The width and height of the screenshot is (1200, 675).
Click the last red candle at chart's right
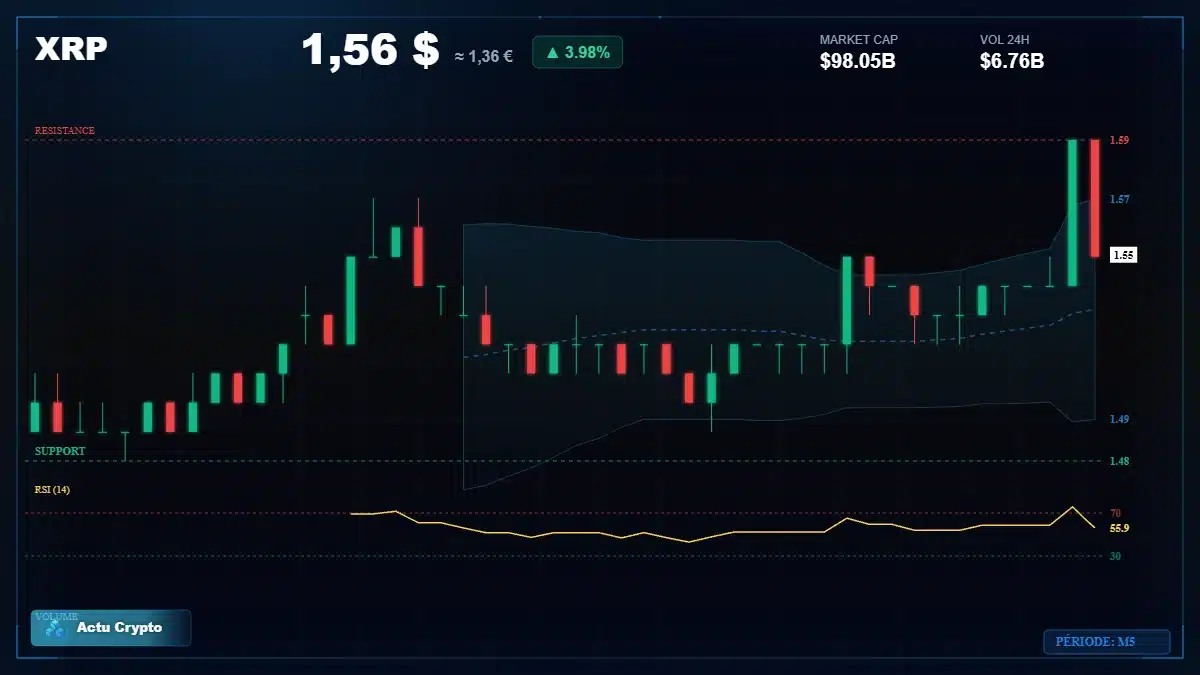pyautogui.click(x=1095, y=198)
